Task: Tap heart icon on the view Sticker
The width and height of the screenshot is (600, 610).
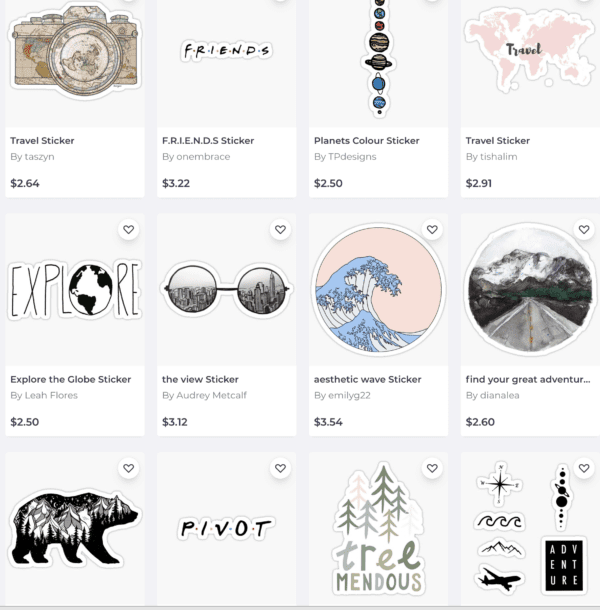Action: tap(280, 230)
